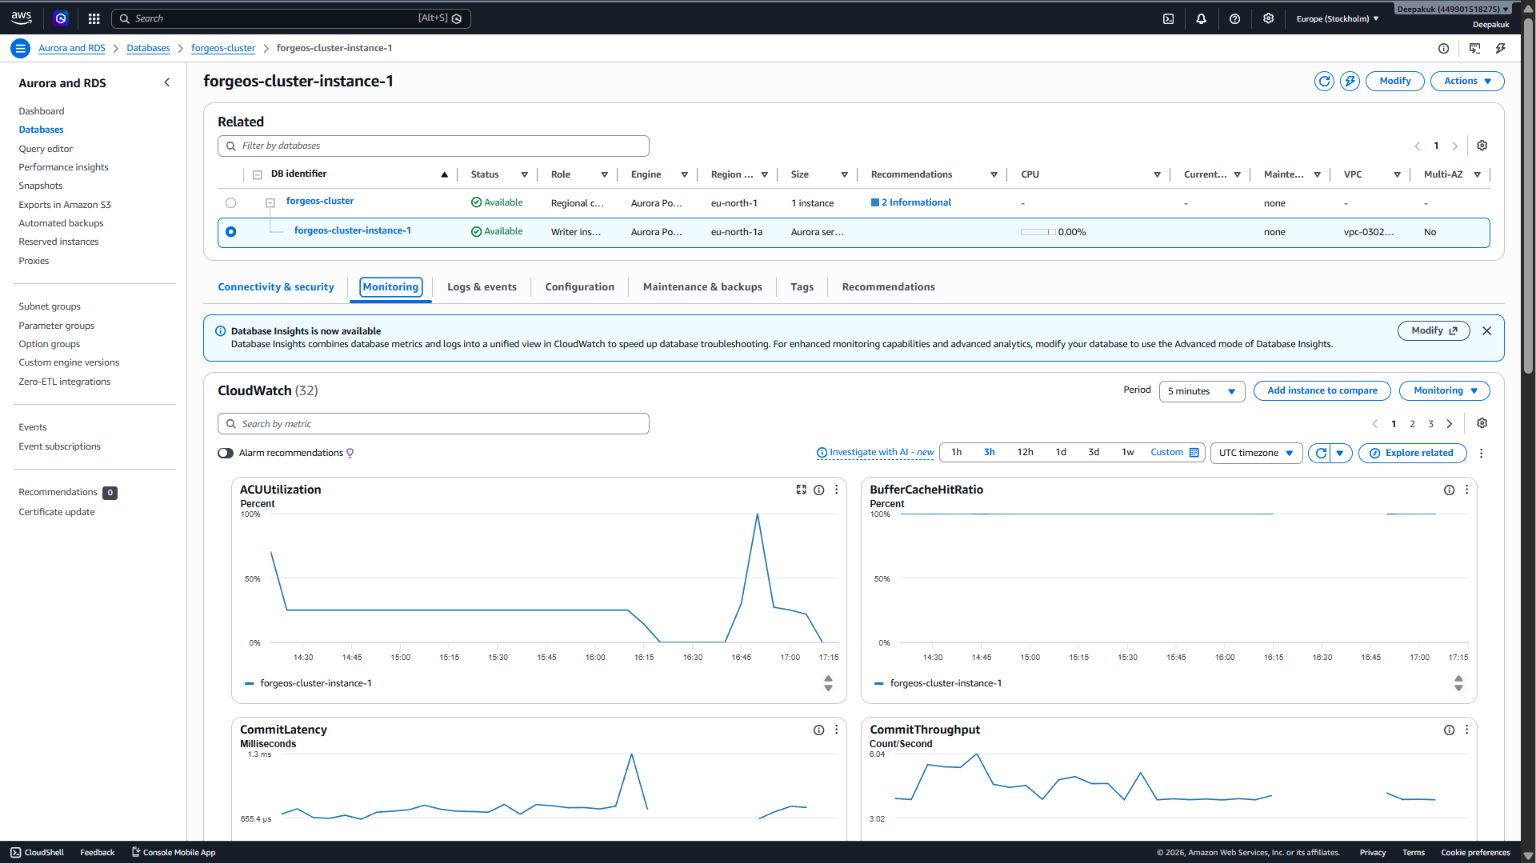Click Add instance to compare button
The height and width of the screenshot is (863, 1536).
point(1322,391)
